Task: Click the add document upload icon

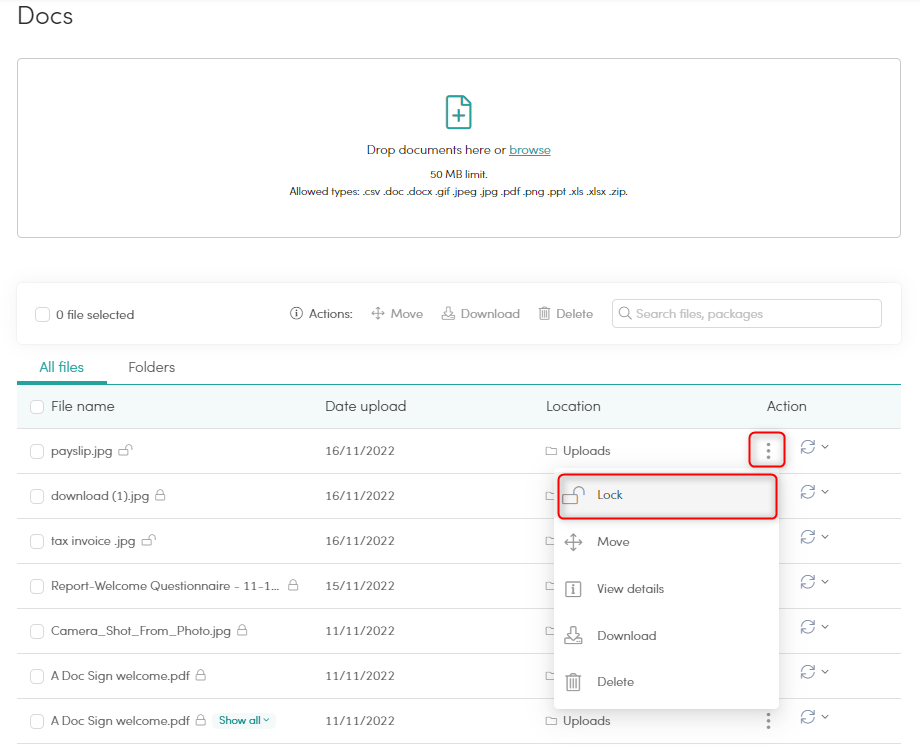Action: tap(458, 112)
